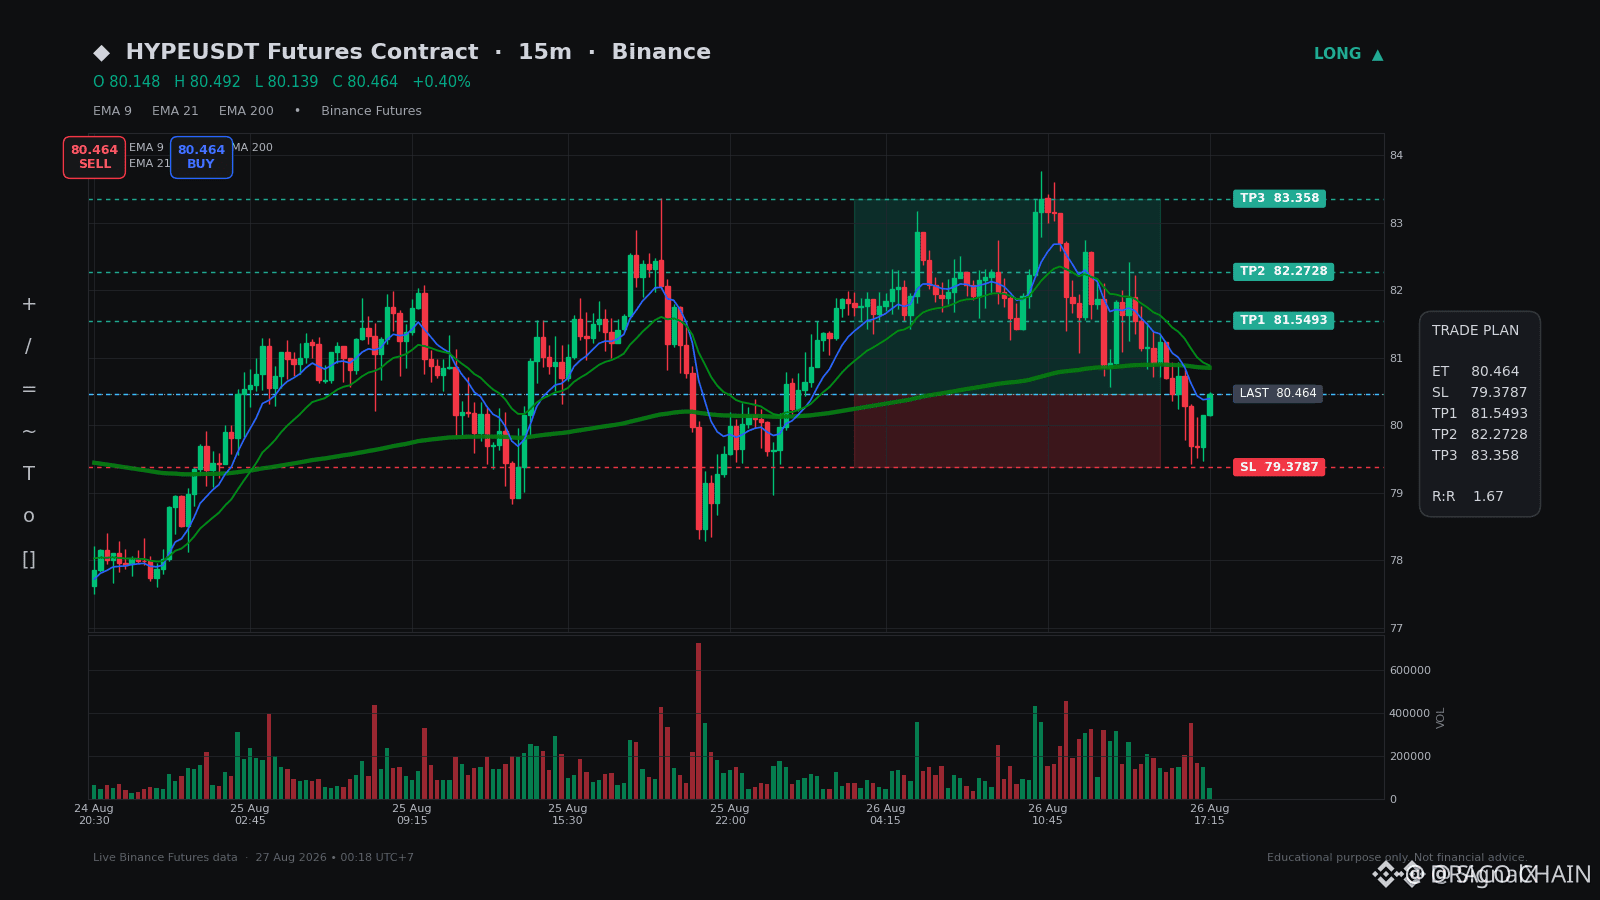Select the TP3 83.358 row in Trade Plan
Image resolution: width=1600 pixels, height=900 pixels.
[1475, 455]
